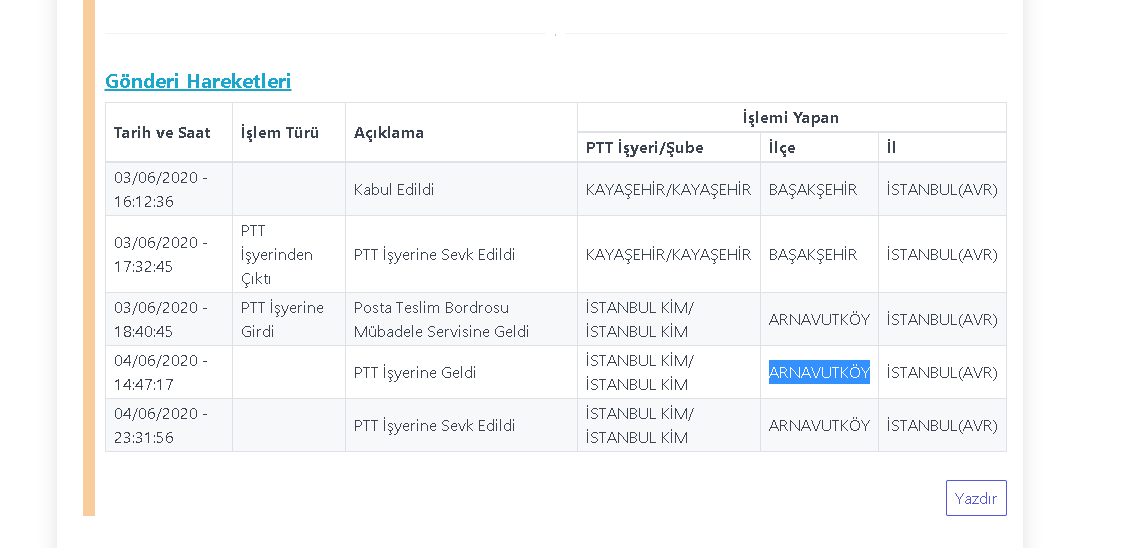Image resolution: width=1125 pixels, height=548 pixels.
Task: Click the Posta Teslim Bordrosu description cell
Action: (441, 319)
